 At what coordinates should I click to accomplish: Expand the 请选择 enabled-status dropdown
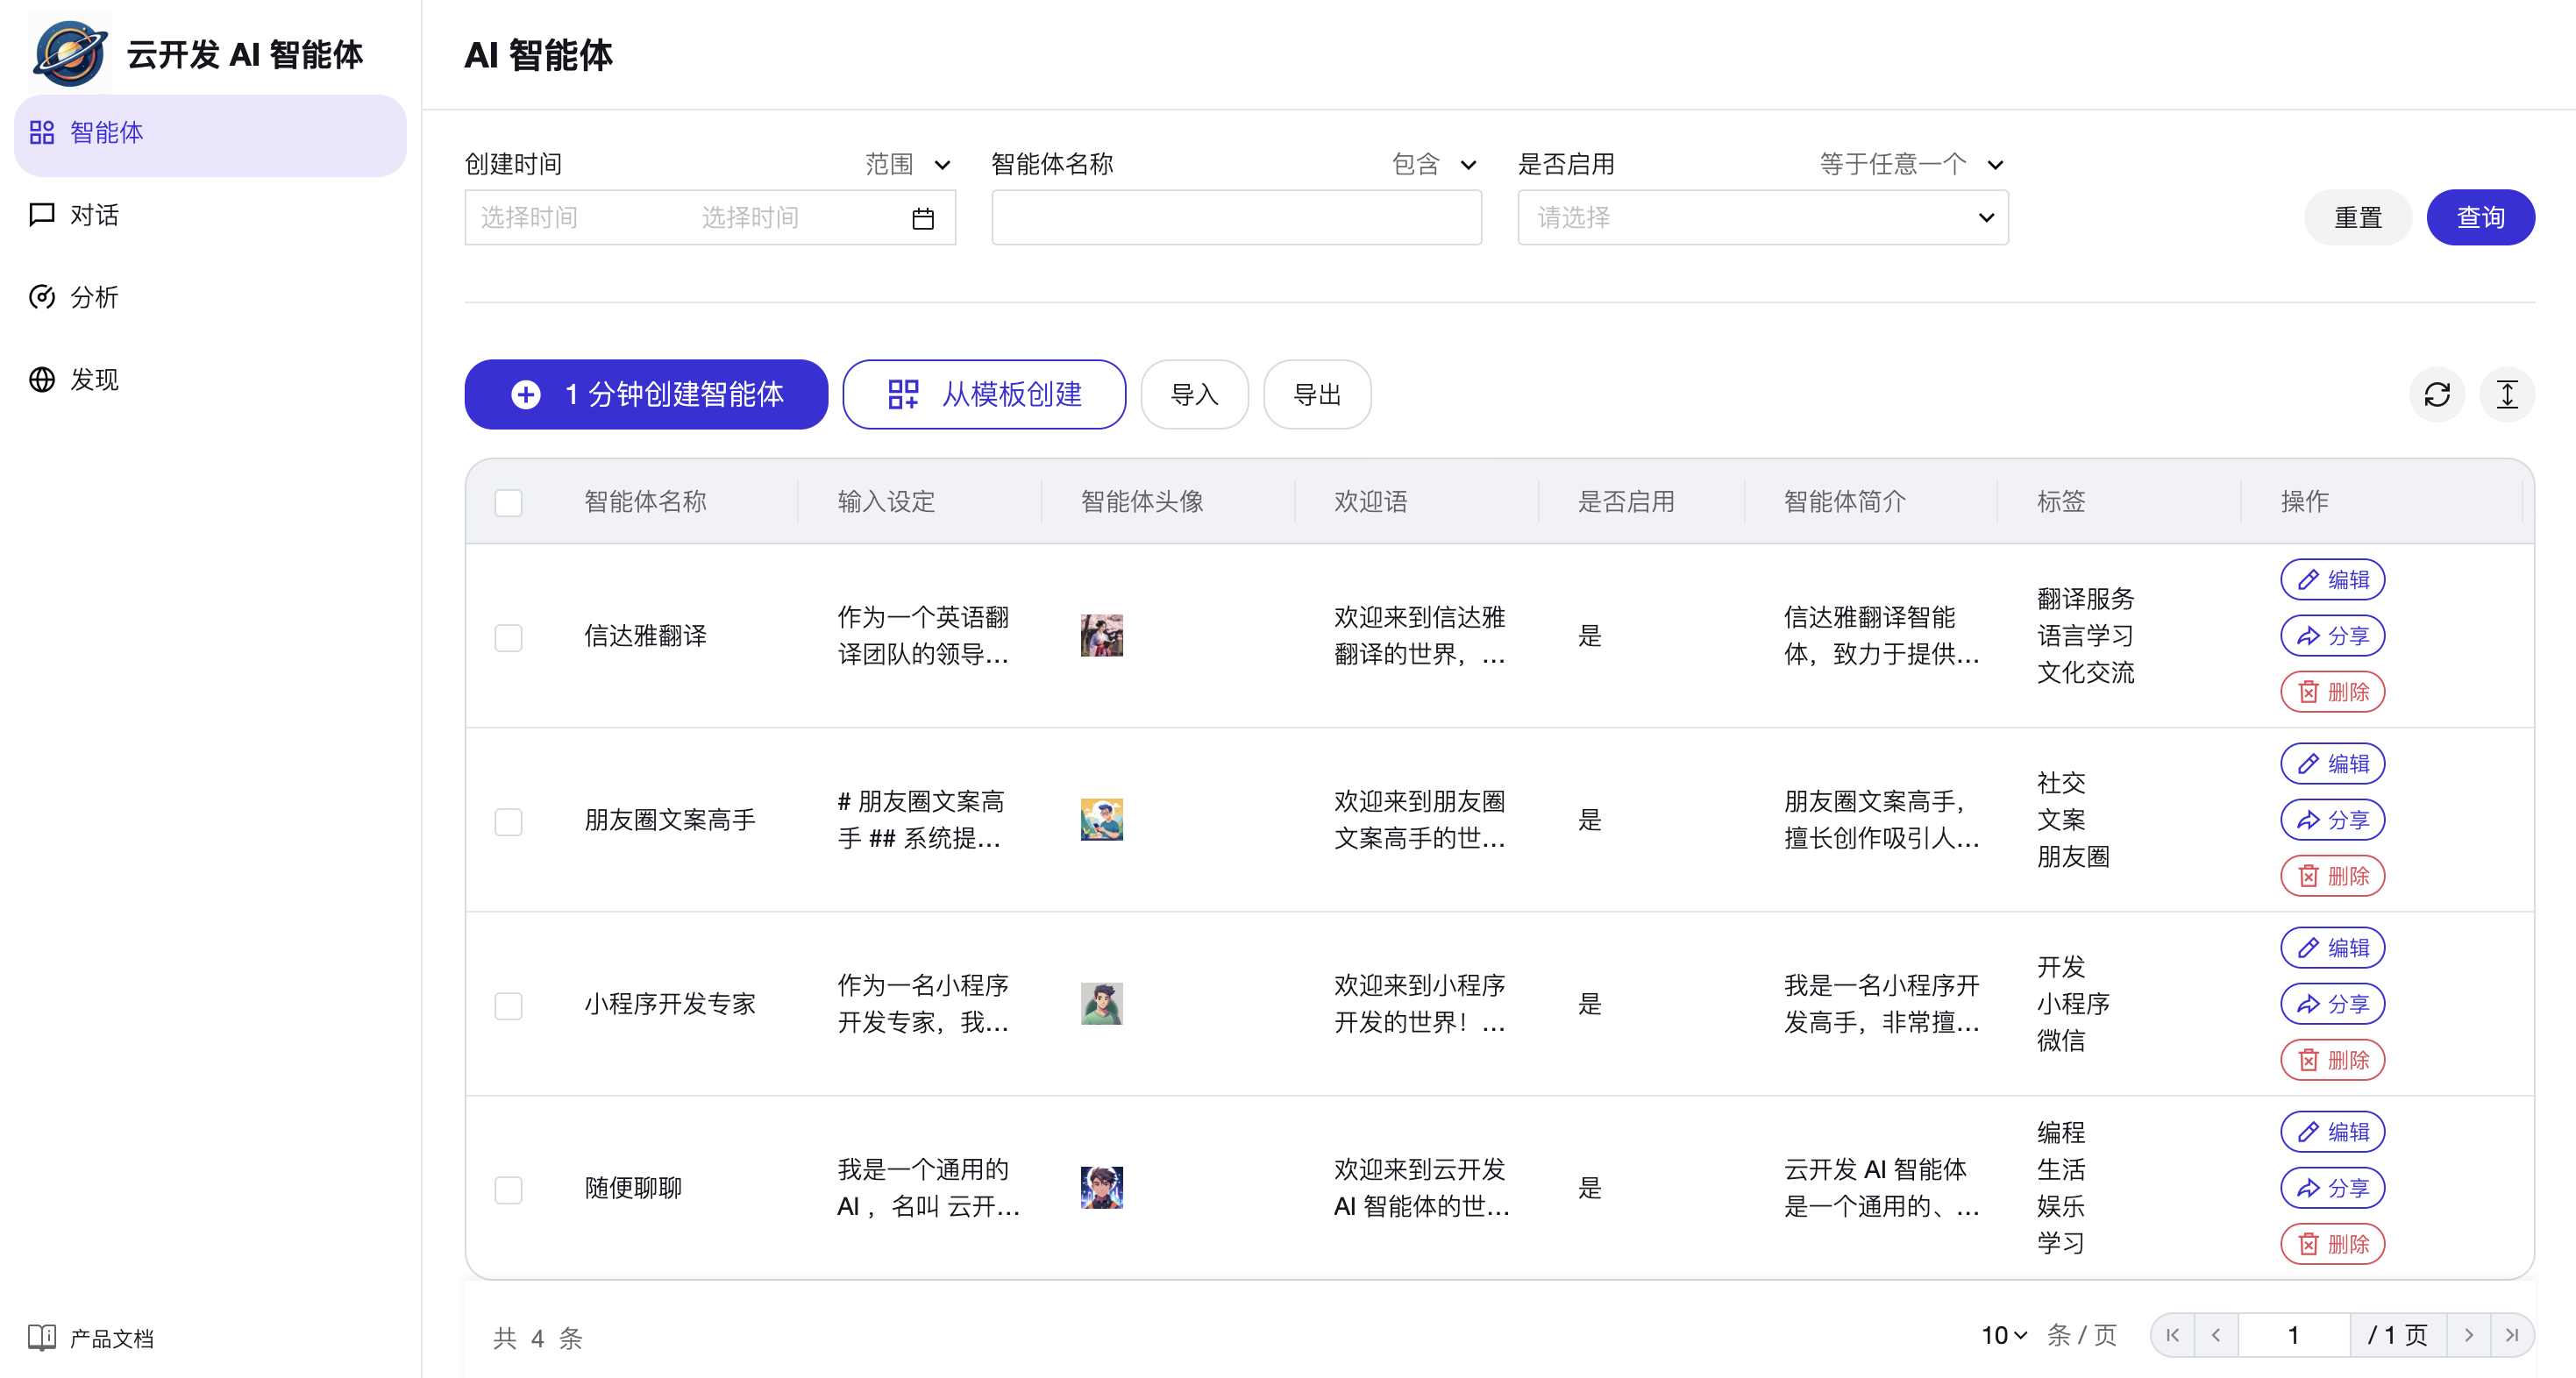pos(1762,218)
